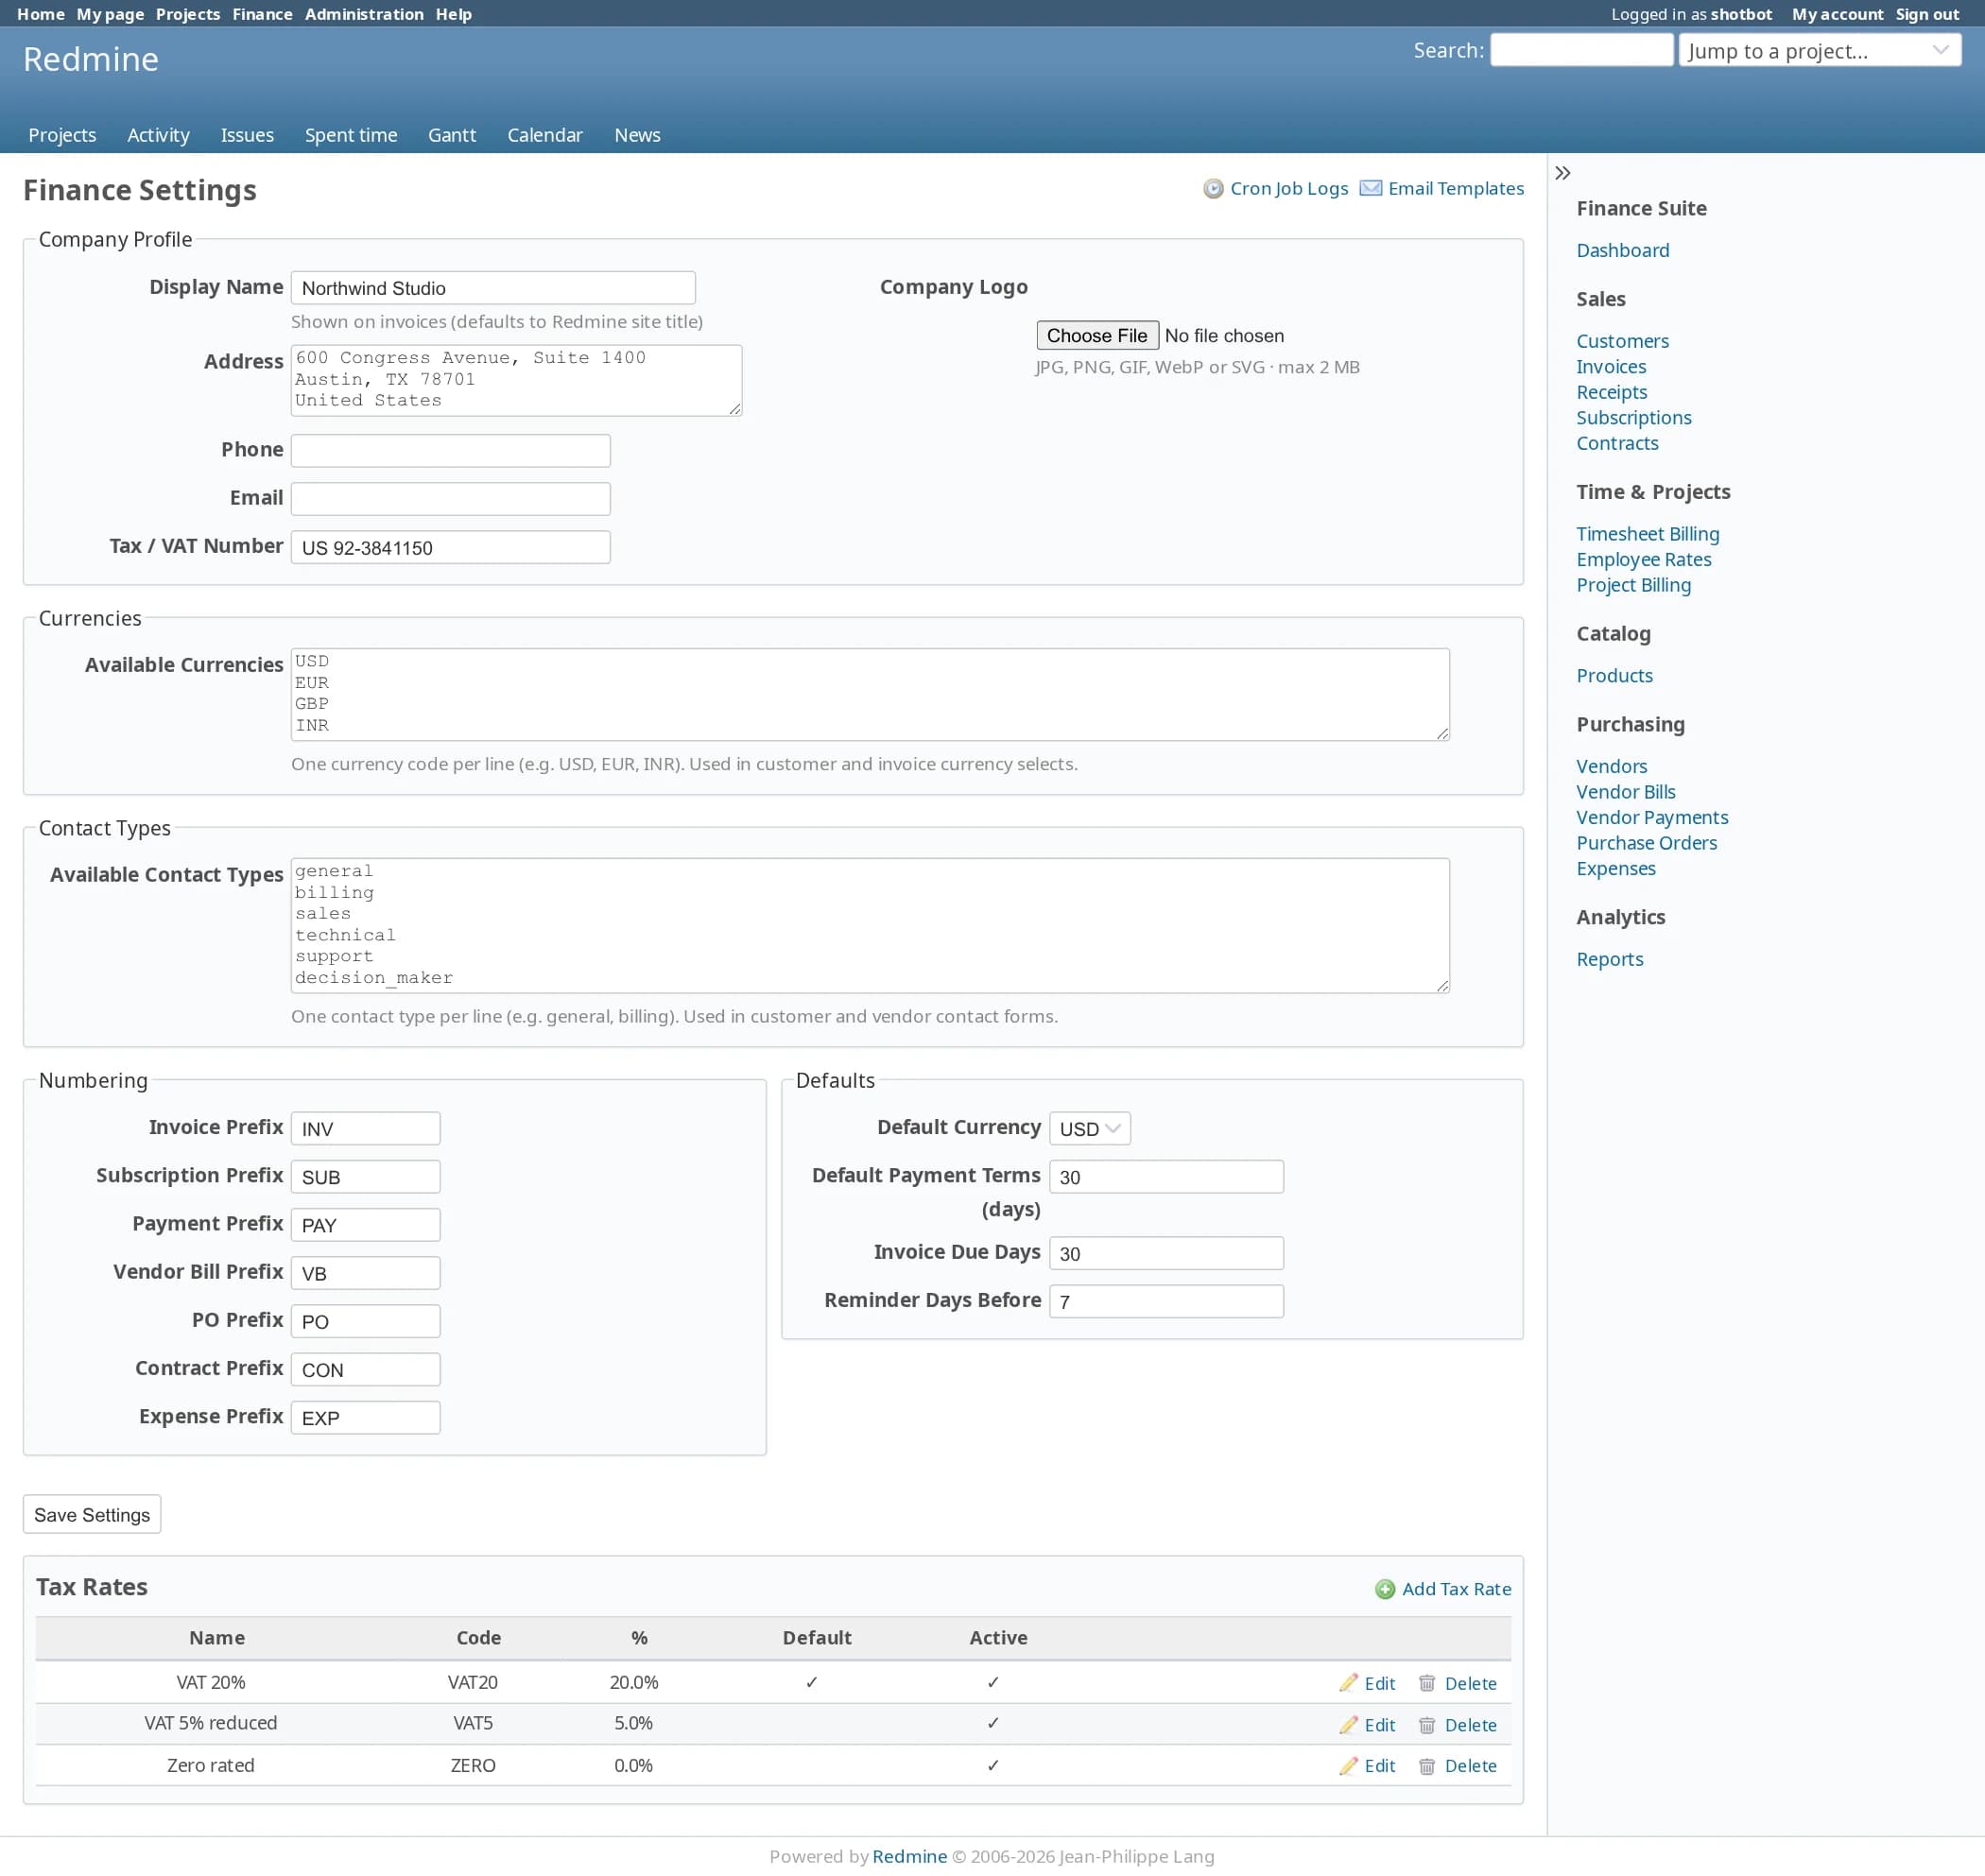Click the trash icon for VAT 20%
Image resolution: width=1985 pixels, height=1876 pixels.
coord(1427,1684)
